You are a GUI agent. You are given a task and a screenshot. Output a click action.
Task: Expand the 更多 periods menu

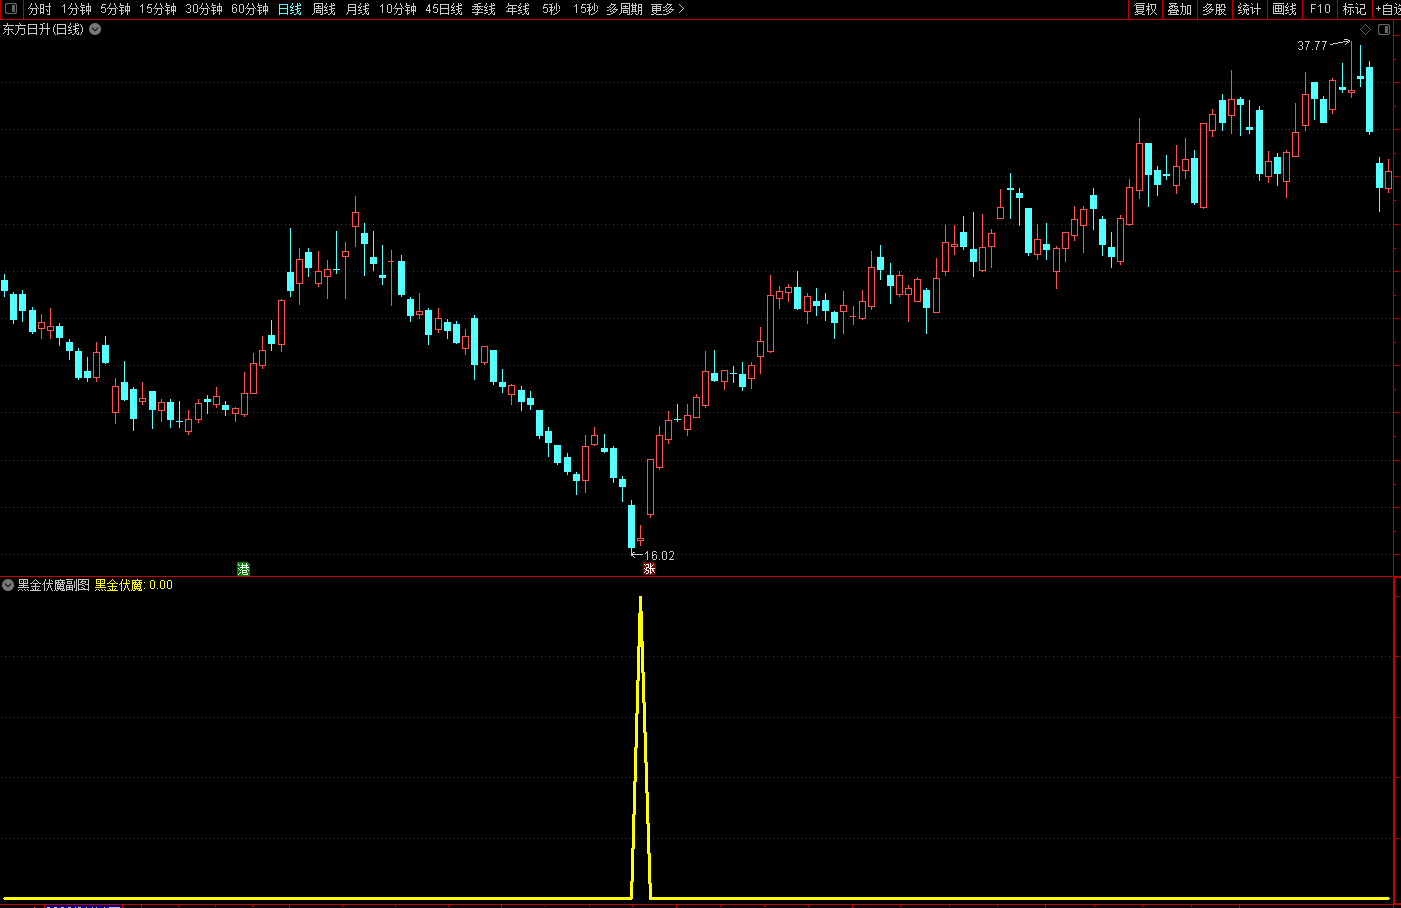667,9
